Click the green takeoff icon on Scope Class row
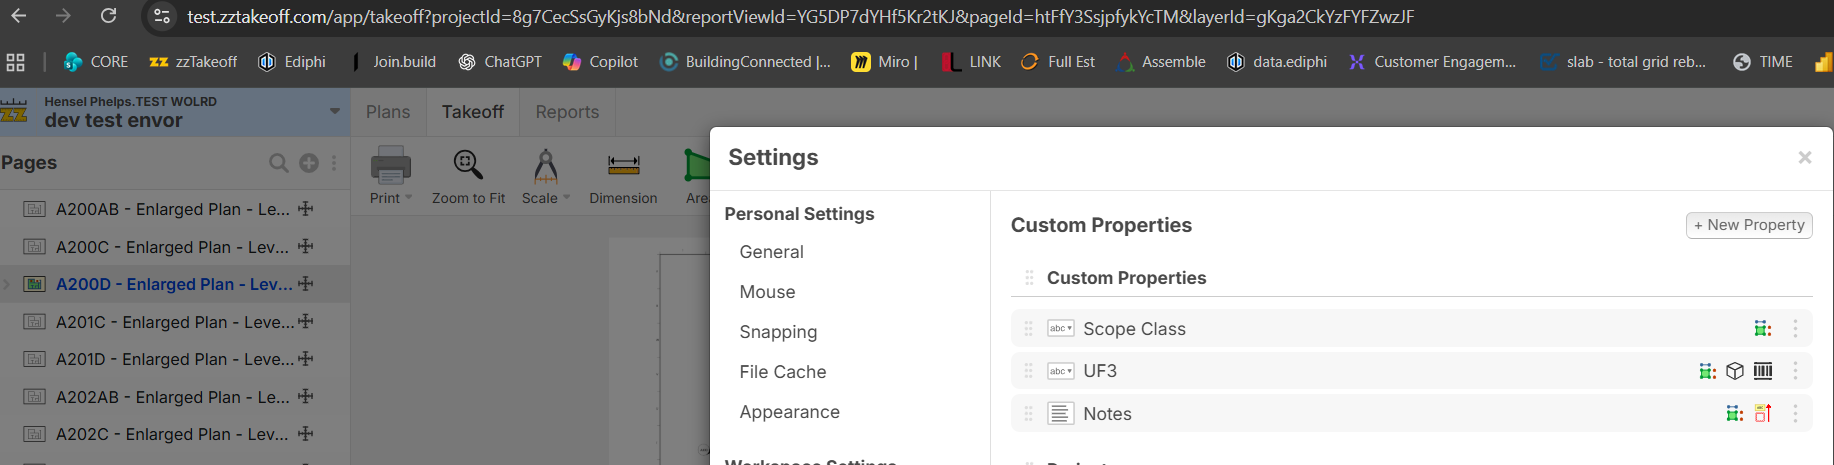Viewport: 1834px width, 465px height. coord(1762,329)
